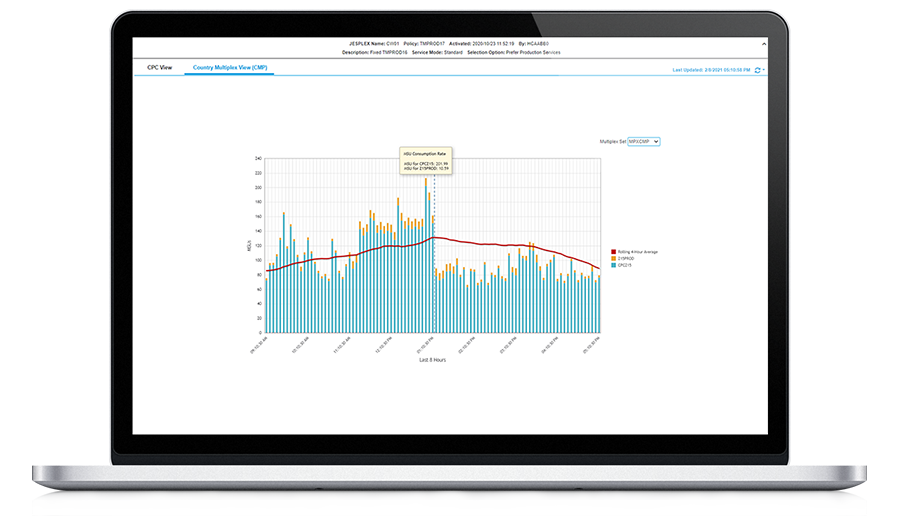Switch to the CPC View tab
This screenshot has height=516, width=900.
coord(160,68)
